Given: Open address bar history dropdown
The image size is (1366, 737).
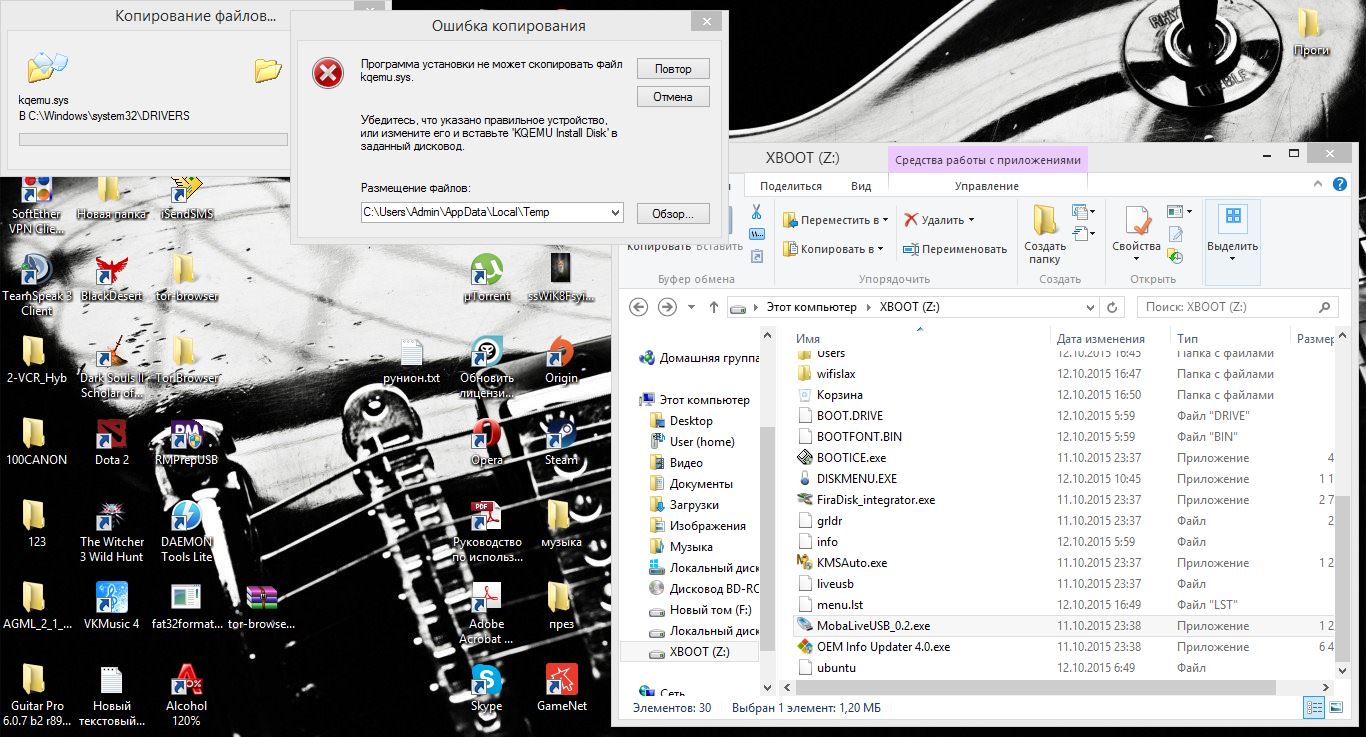Looking at the screenshot, I should point(1091,307).
